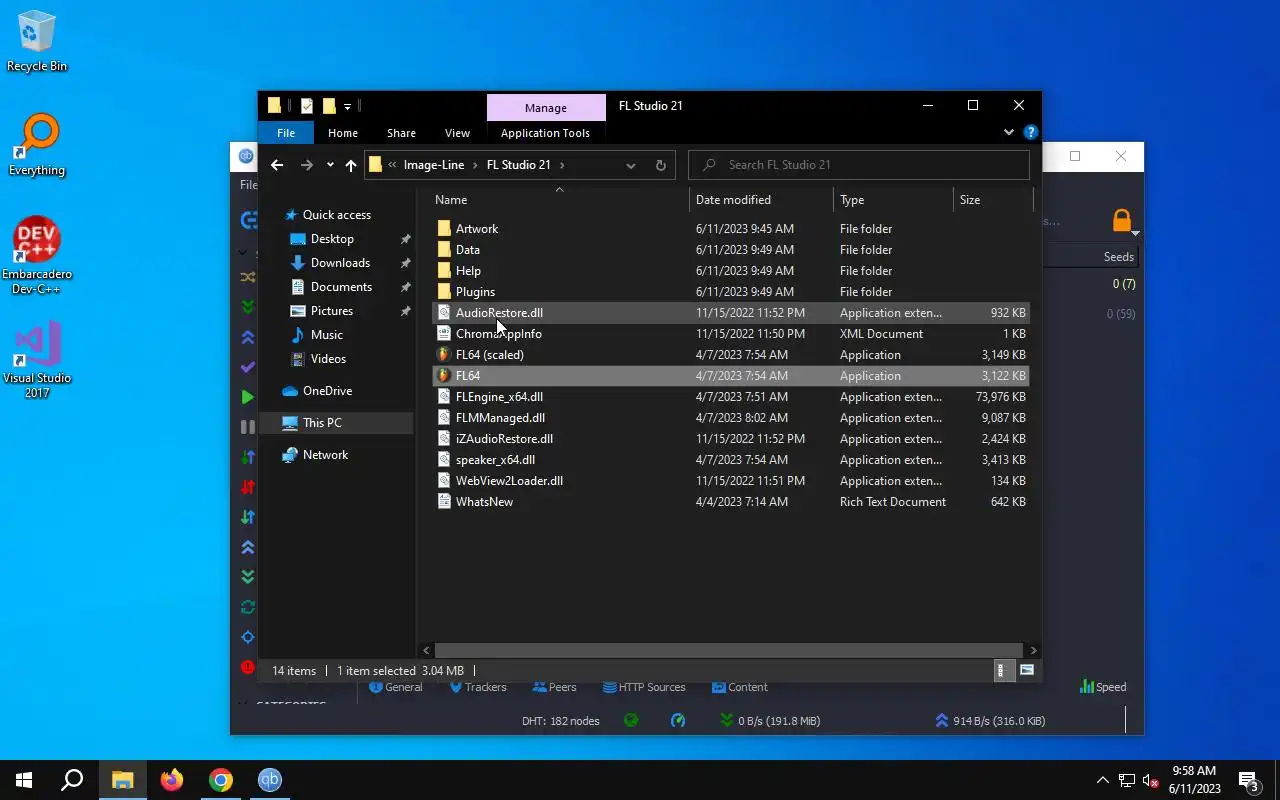
Task: Click the pause icon in qBittorrent sidebar
Action: pyautogui.click(x=247, y=427)
